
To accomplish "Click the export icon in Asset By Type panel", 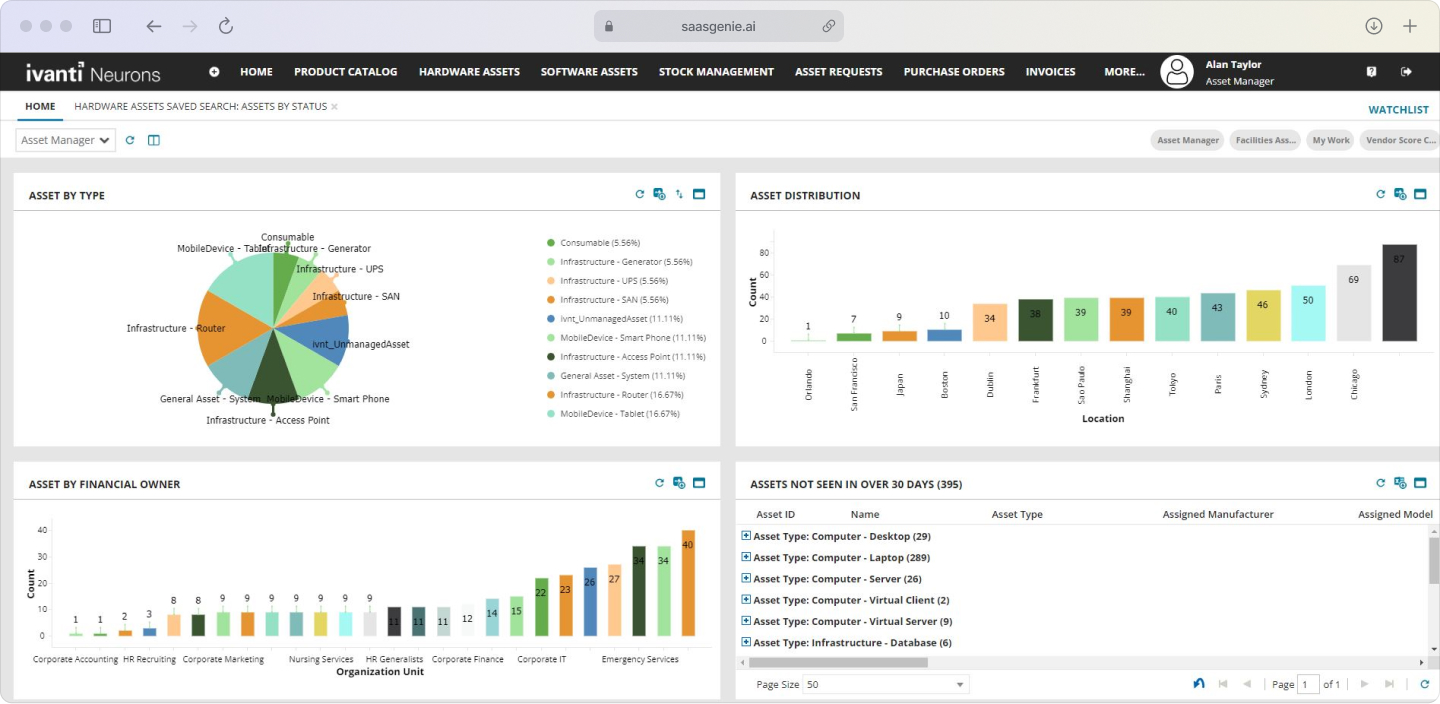I will (x=659, y=194).
